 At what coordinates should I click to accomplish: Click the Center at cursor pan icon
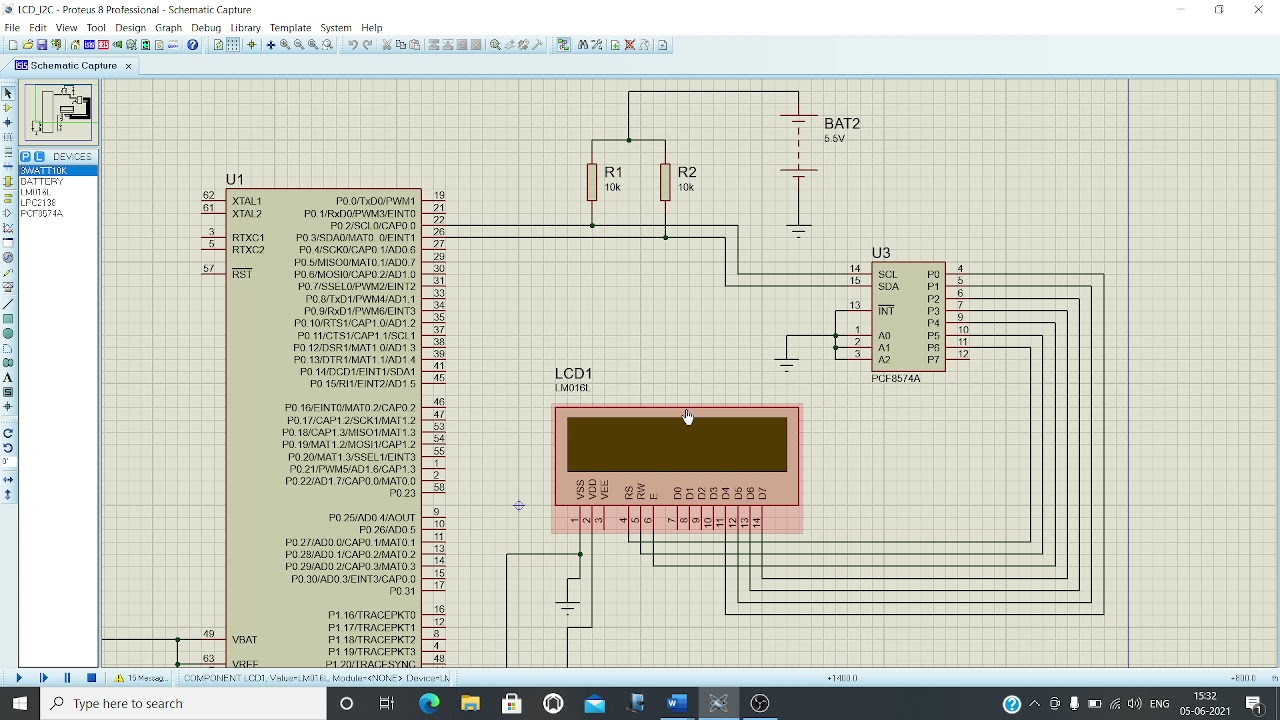coord(271,45)
